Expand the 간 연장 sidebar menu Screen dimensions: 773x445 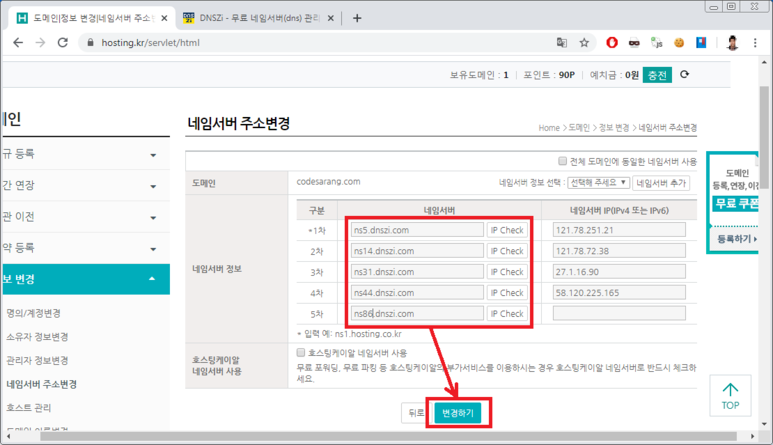(86, 186)
